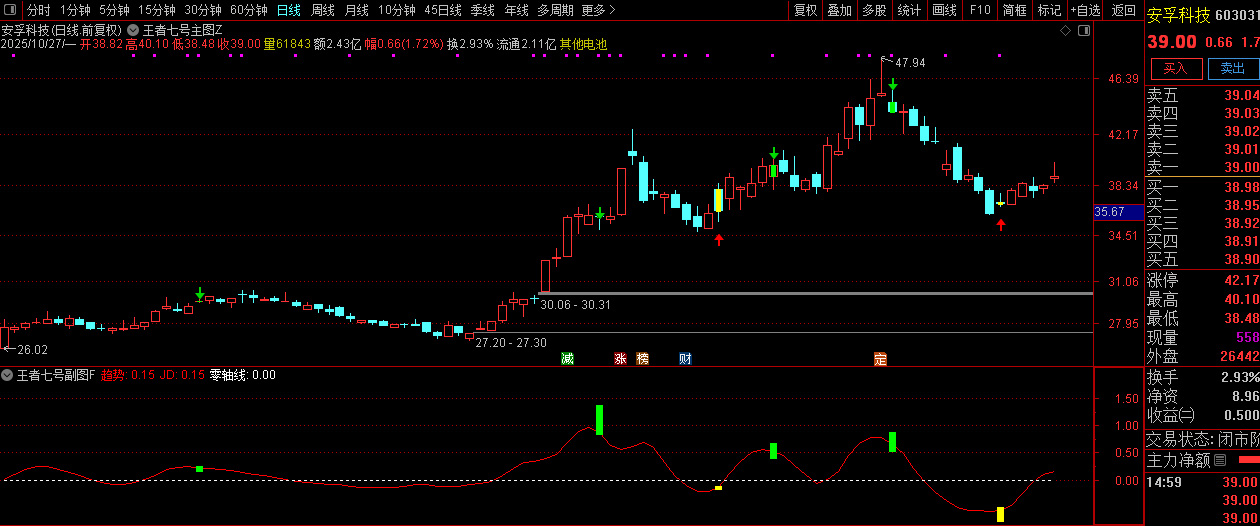Select the 周线 weekly period
The width and height of the screenshot is (1260, 526).
(322, 10)
